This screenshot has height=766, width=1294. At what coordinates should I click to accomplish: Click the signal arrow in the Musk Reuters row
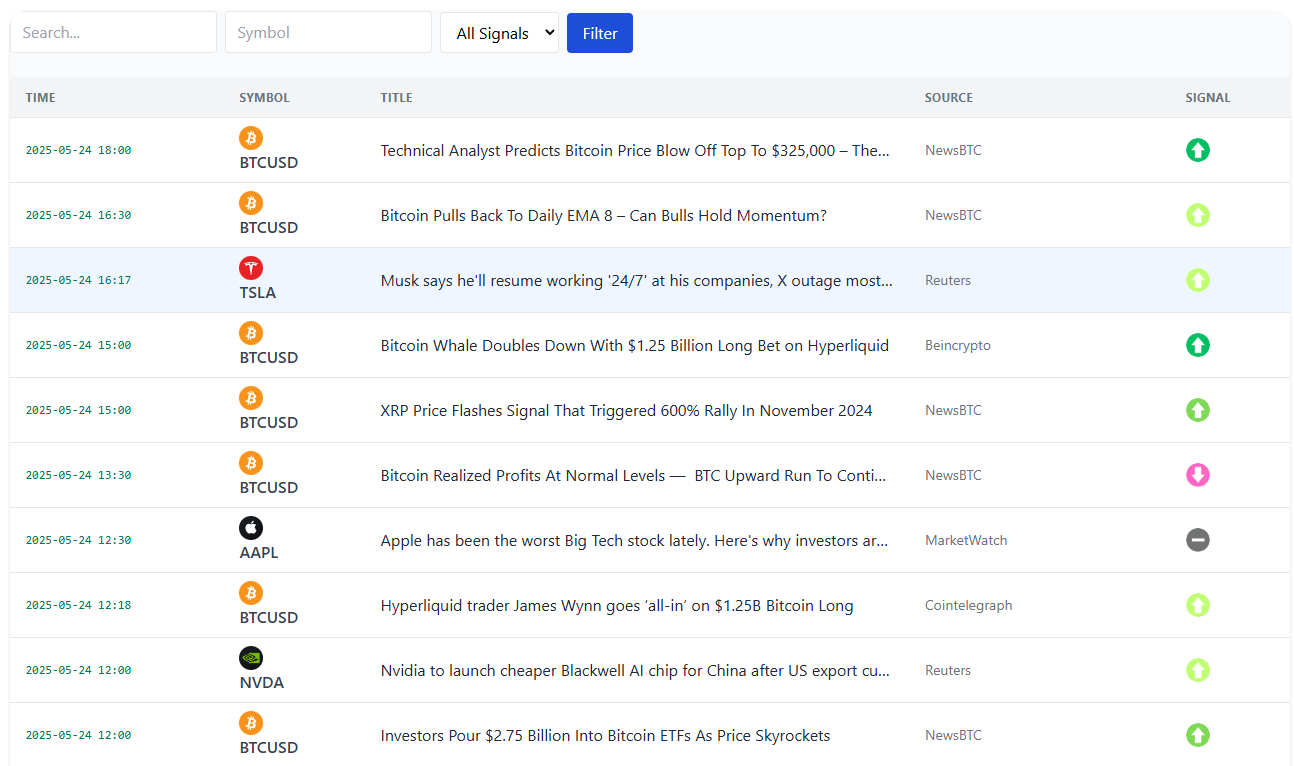[1198, 280]
